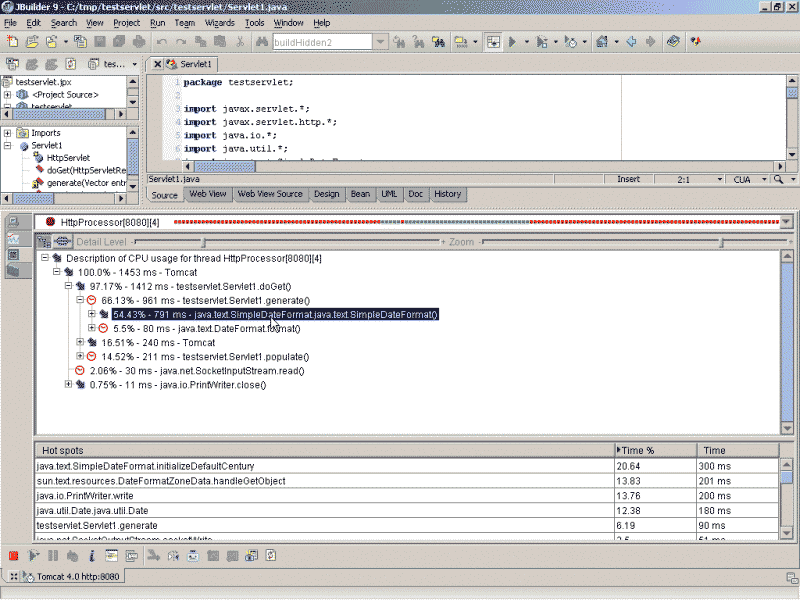The height and width of the screenshot is (600, 800).
Task: Click the red Stop program icon
Action: [x=13, y=555]
